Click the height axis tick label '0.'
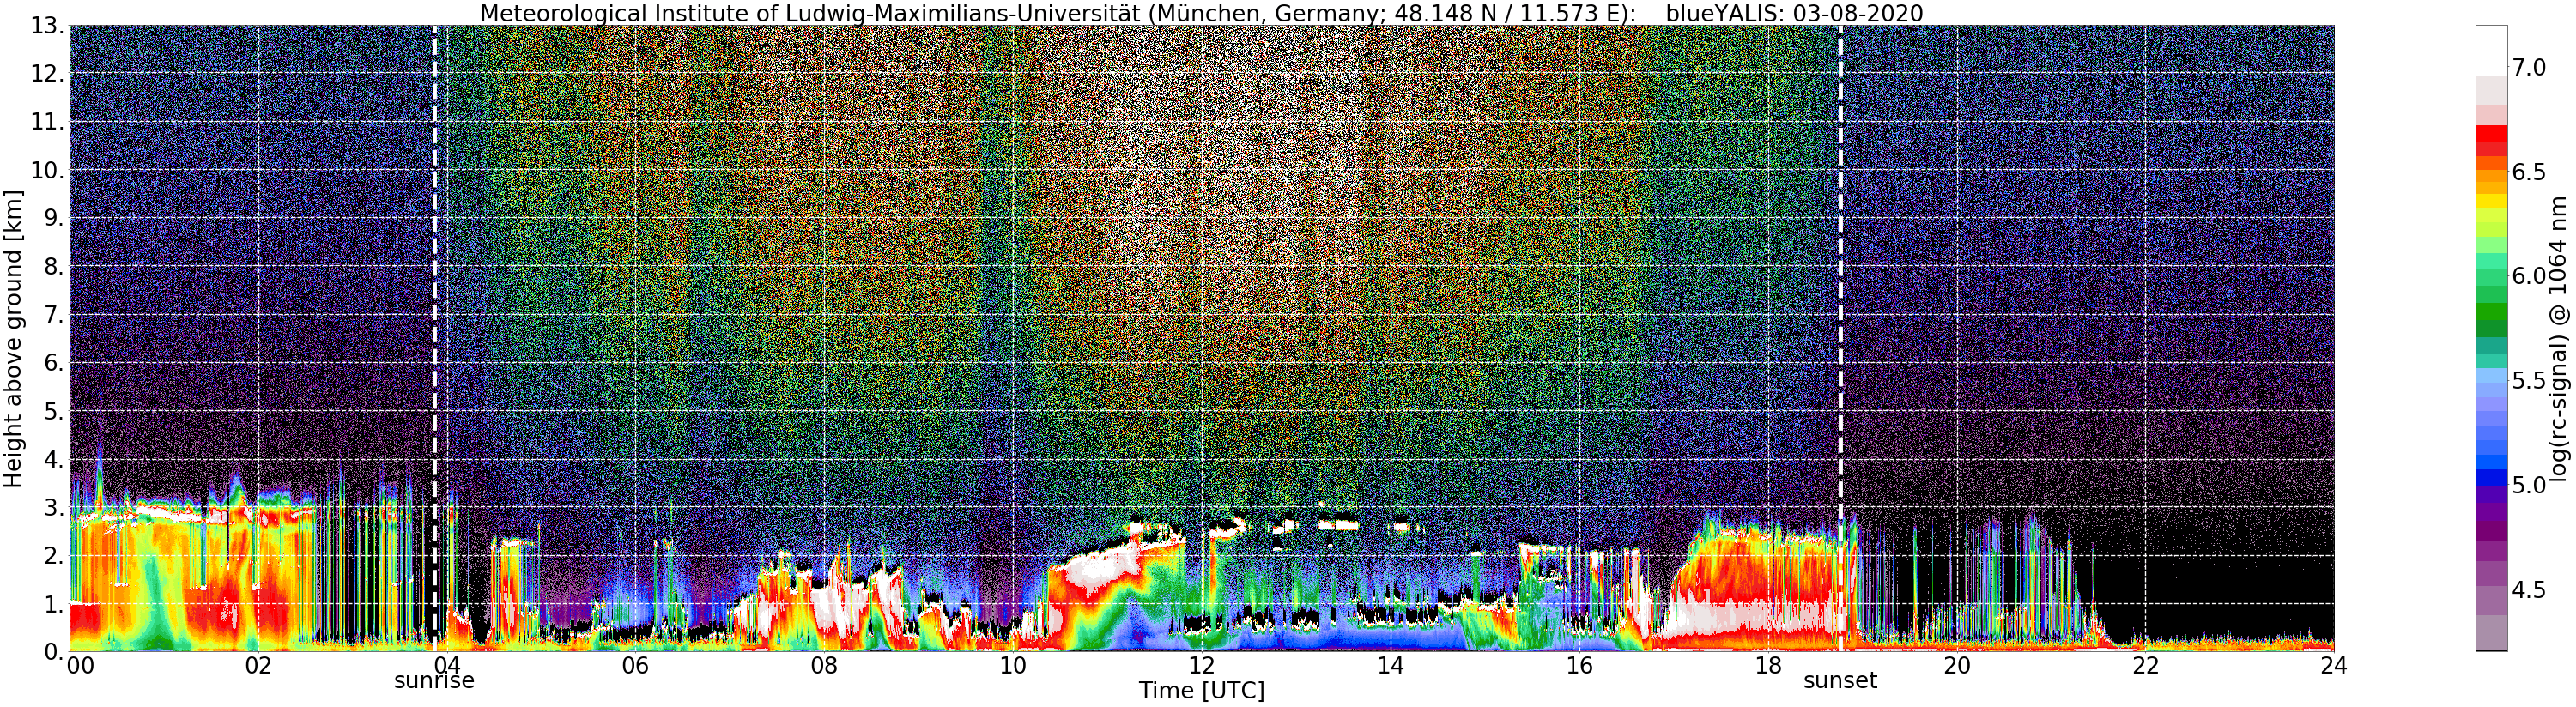The height and width of the screenshot is (707, 2576). (x=53, y=652)
